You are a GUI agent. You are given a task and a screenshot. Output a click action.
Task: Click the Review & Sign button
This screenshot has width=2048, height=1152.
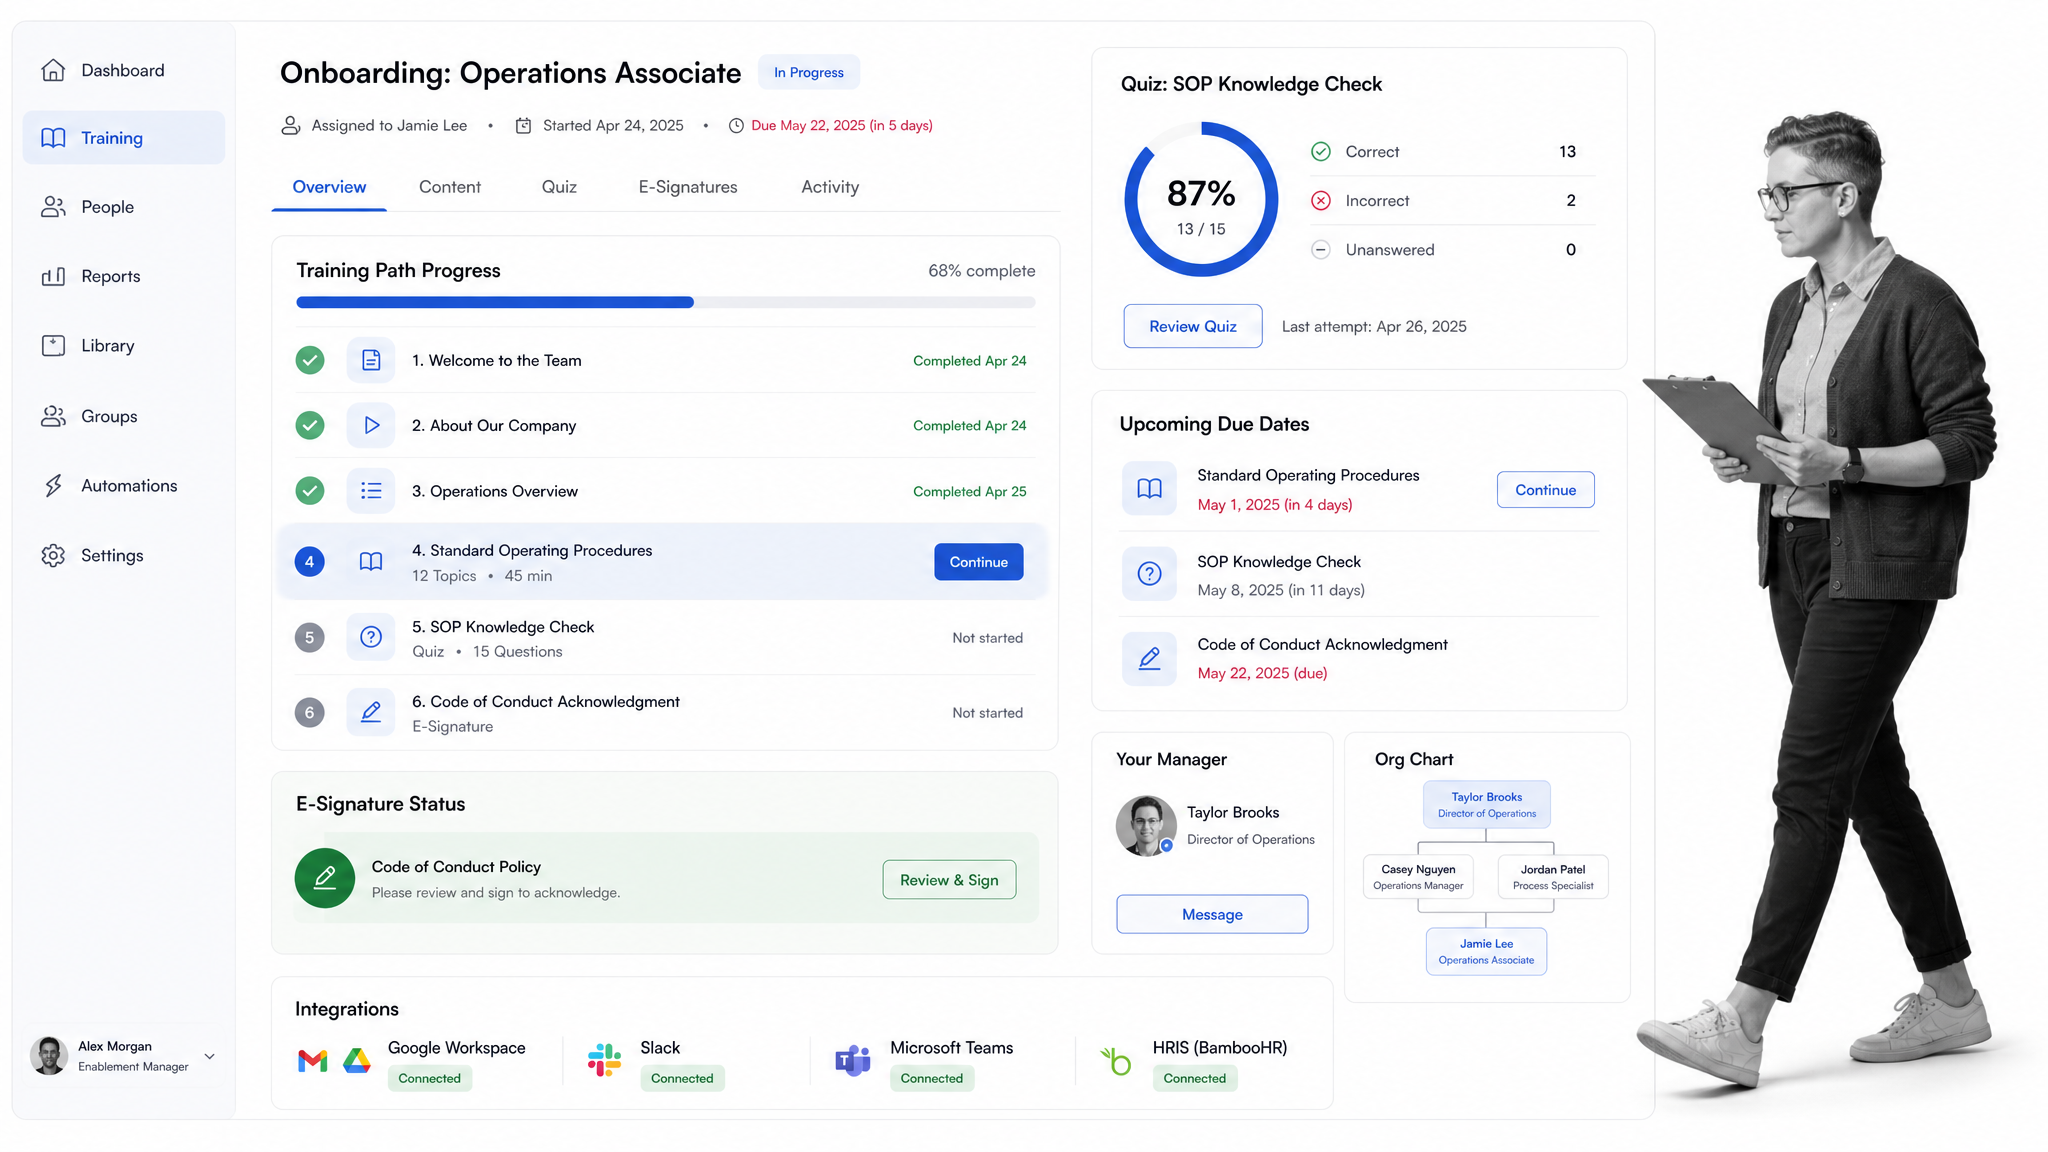[x=949, y=880]
